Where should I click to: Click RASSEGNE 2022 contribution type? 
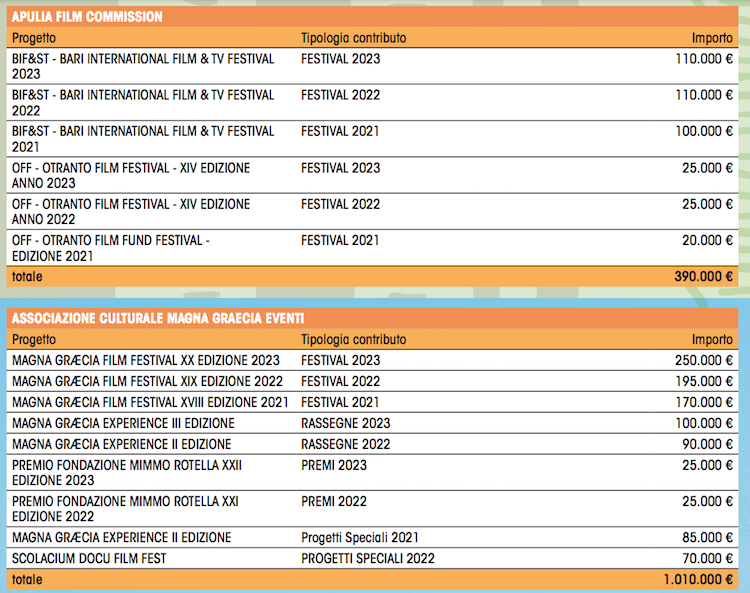345,444
